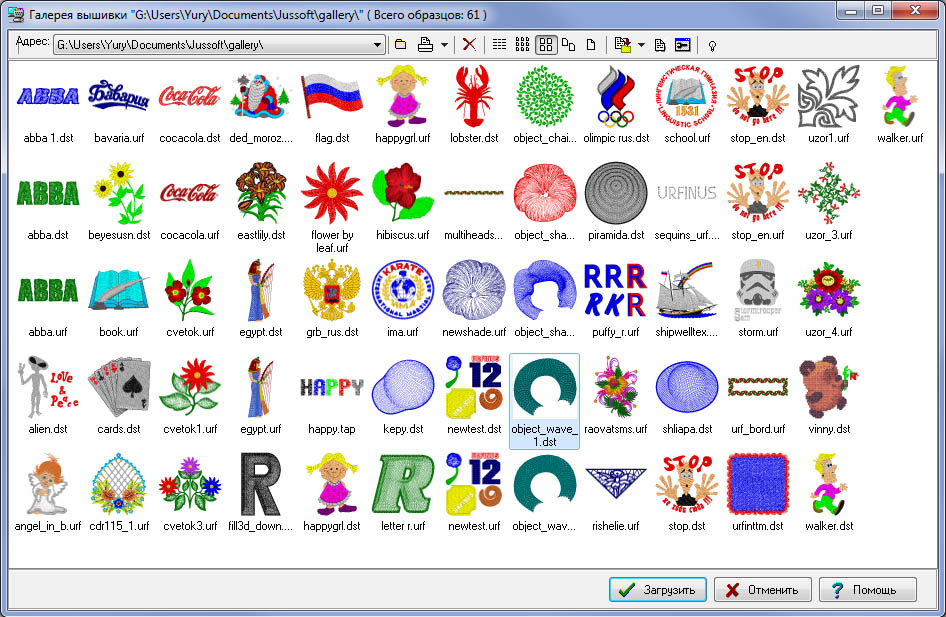Image resolution: width=946 pixels, height=617 pixels.
Task: Select the urfinttm.dst blue square
Action: (758, 485)
